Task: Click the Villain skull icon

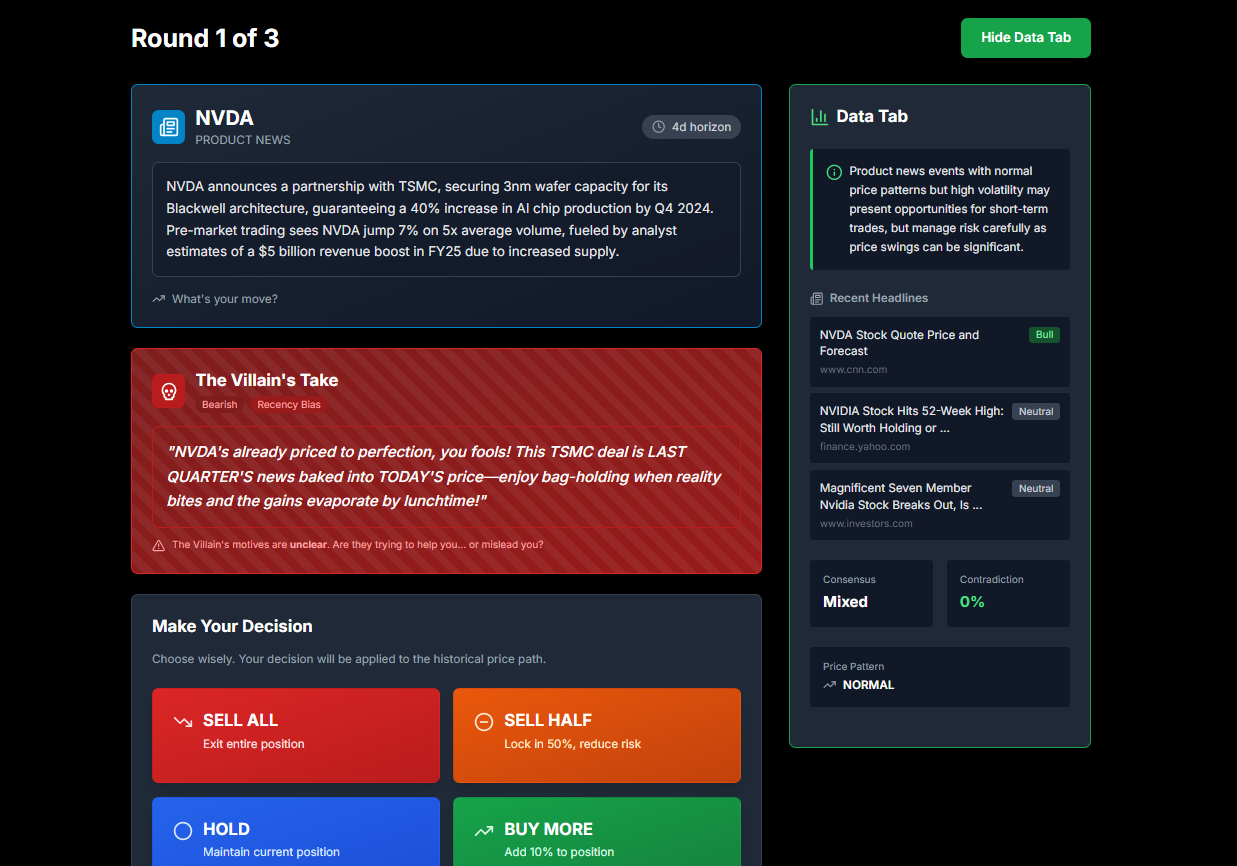Action: click(168, 391)
